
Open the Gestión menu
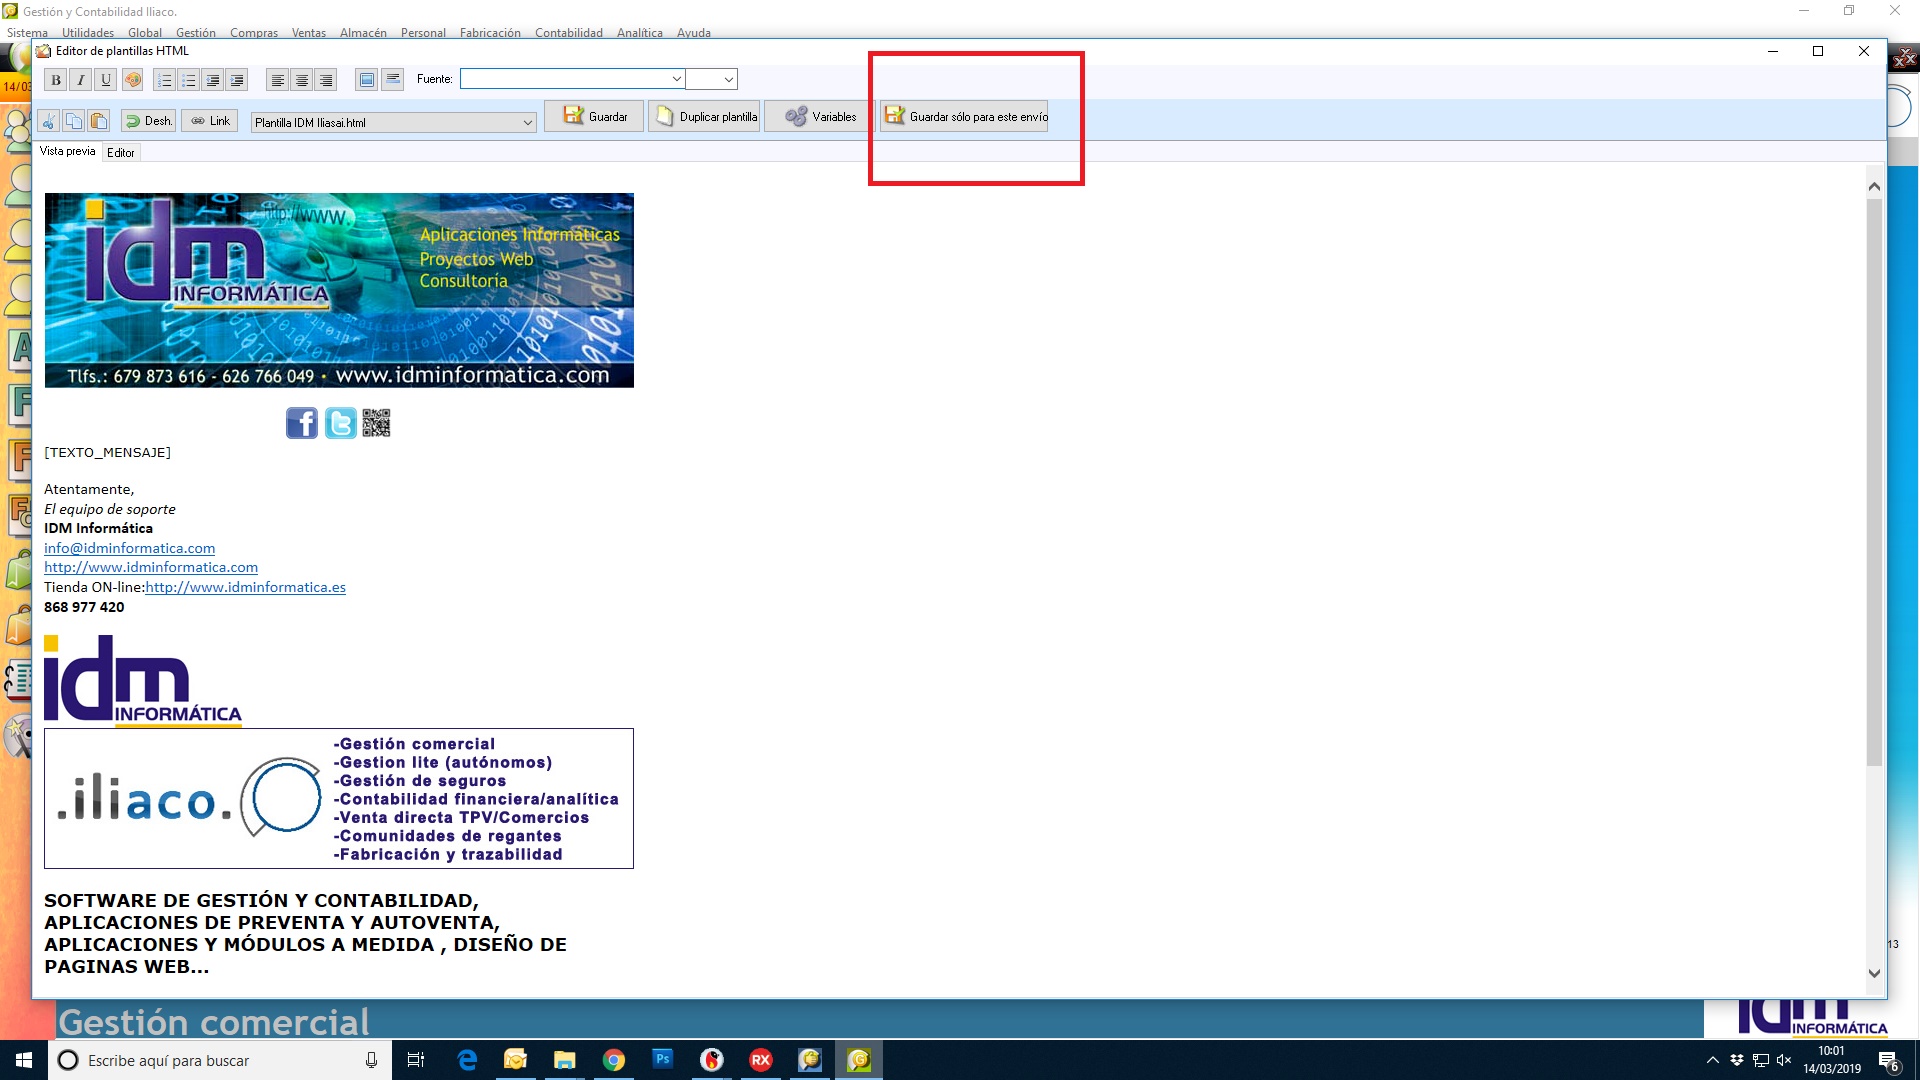coord(196,33)
